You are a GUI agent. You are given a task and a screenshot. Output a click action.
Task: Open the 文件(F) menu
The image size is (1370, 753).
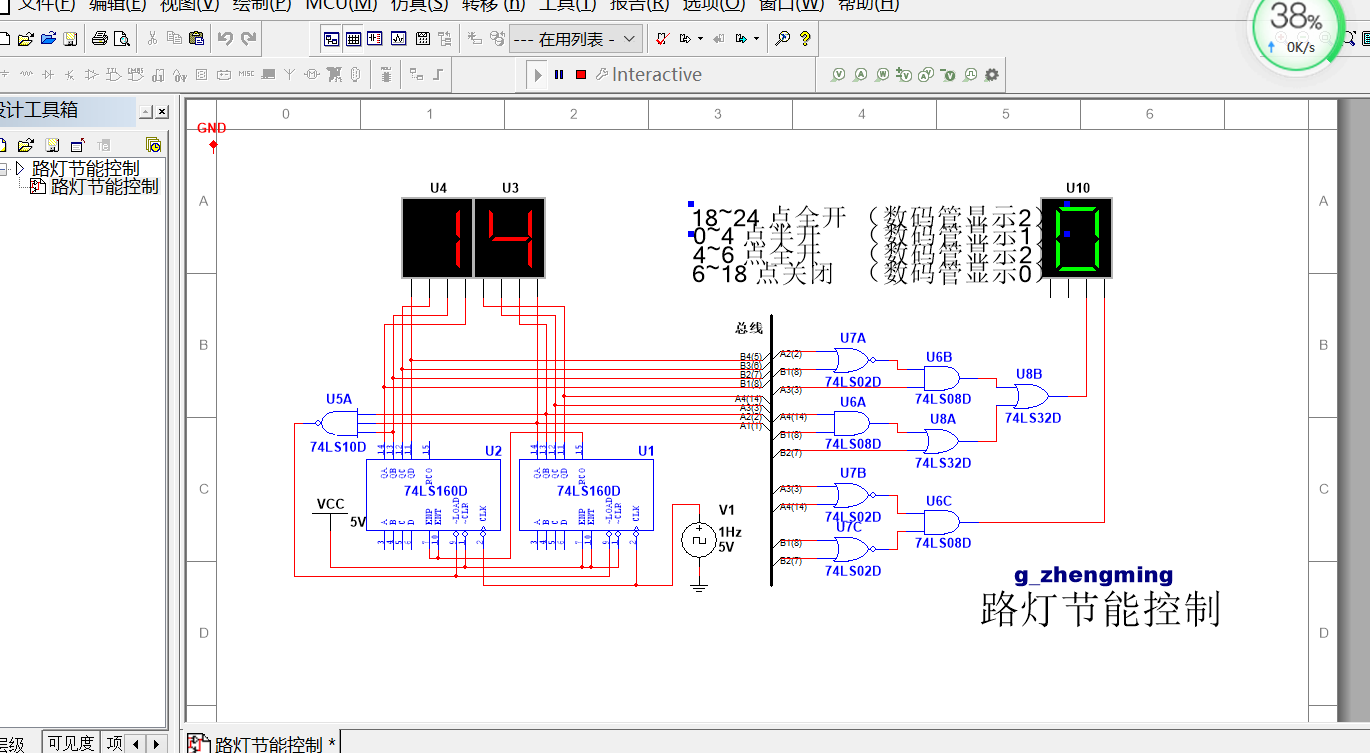[x=46, y=5]
